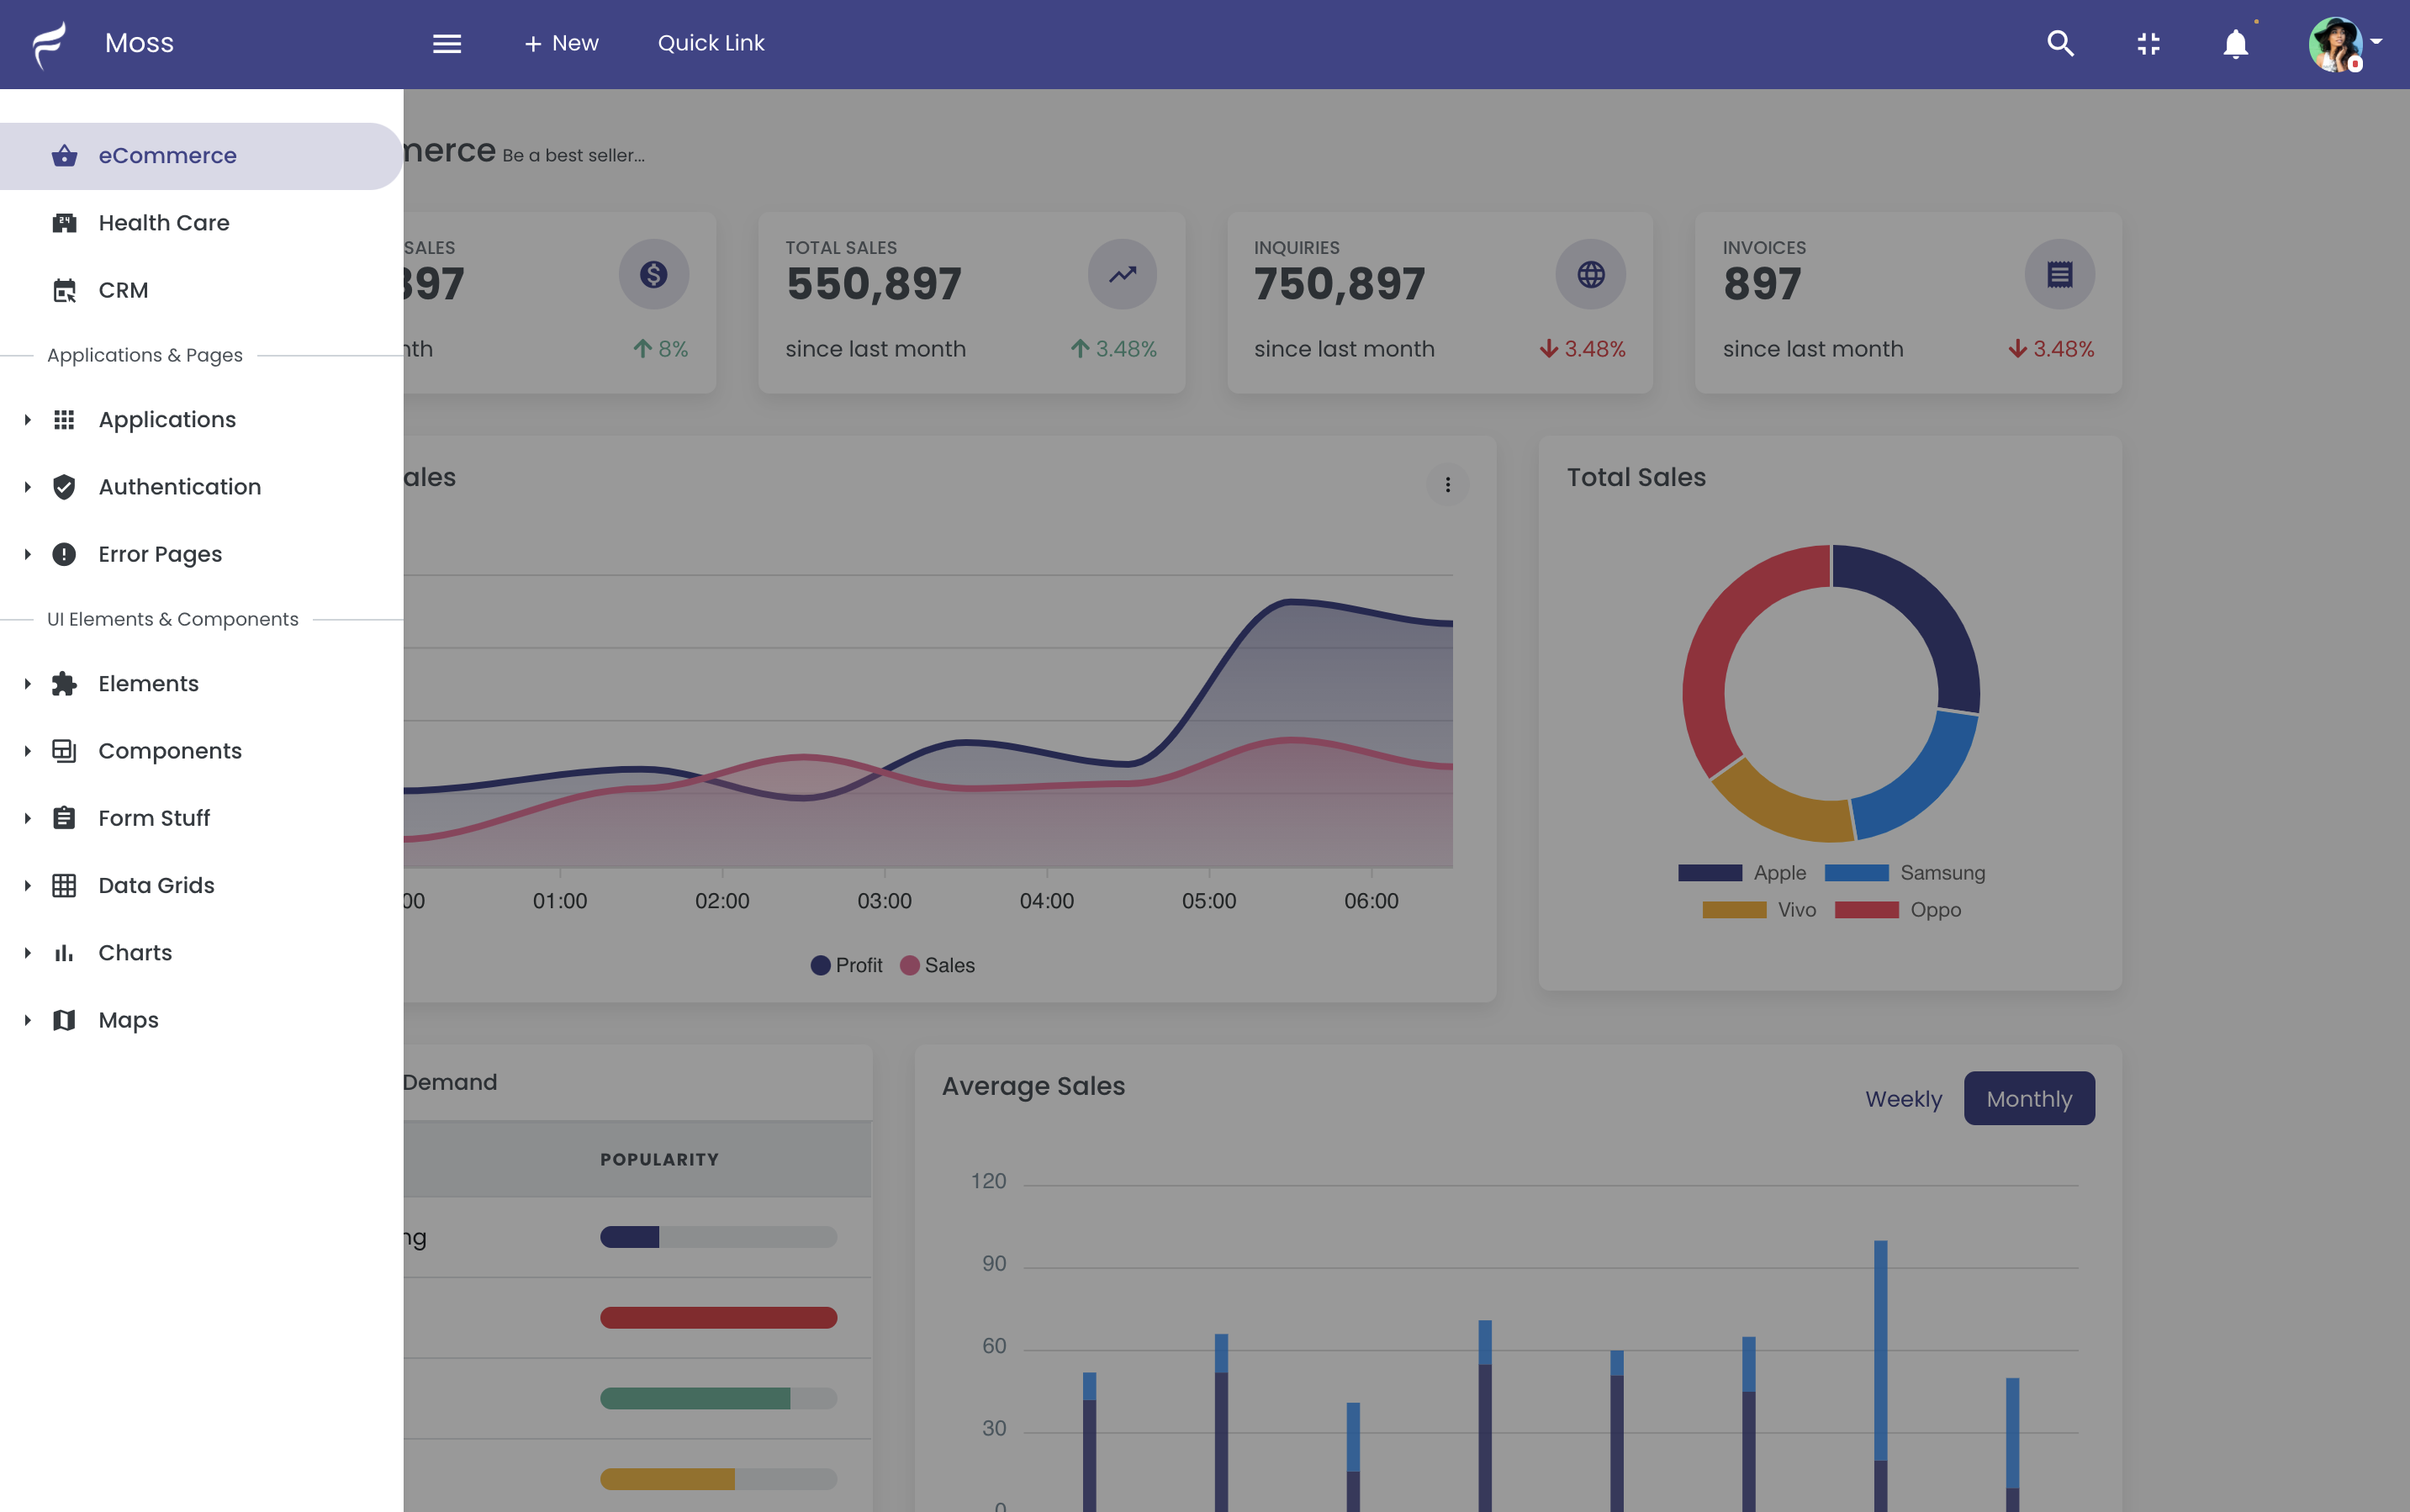The height and width of the screenshot is (1512, 2410).
Task: Click the Health Care hospital icon
Action: click(64, 223)
